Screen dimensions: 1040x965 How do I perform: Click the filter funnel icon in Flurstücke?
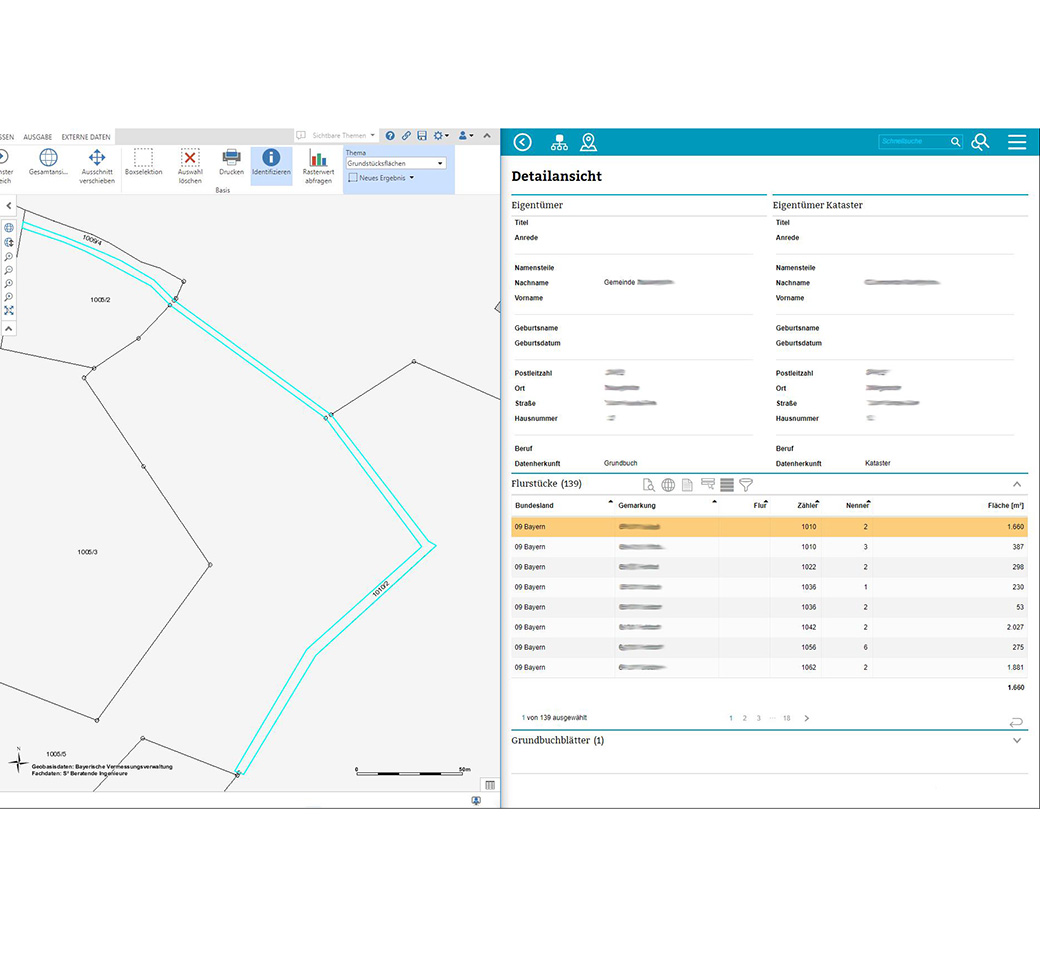pos(746,485)
